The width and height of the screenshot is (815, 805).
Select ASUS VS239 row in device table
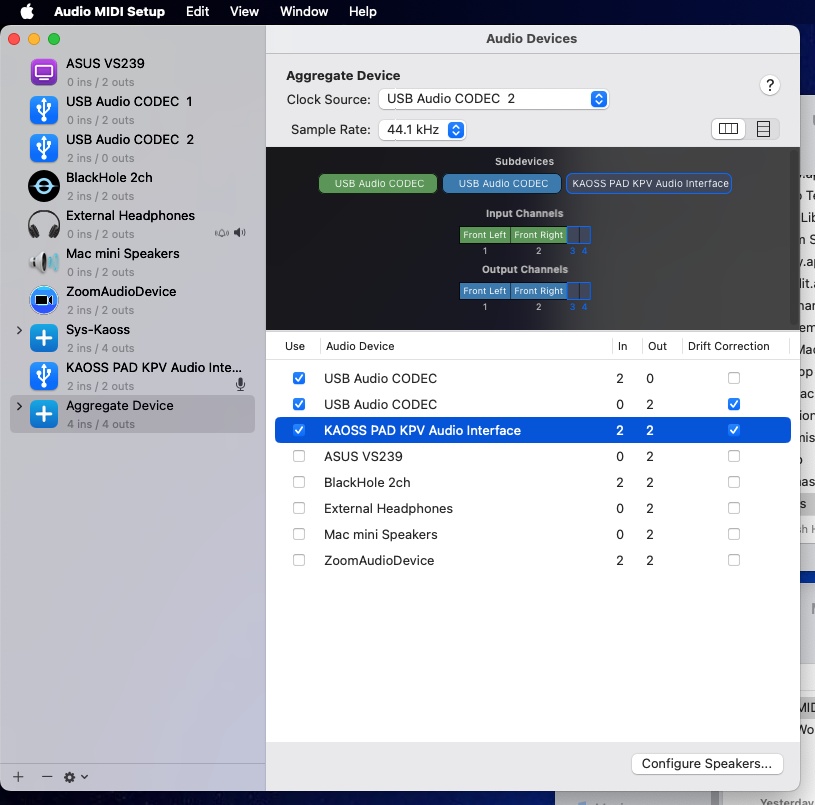click(533, 456)
